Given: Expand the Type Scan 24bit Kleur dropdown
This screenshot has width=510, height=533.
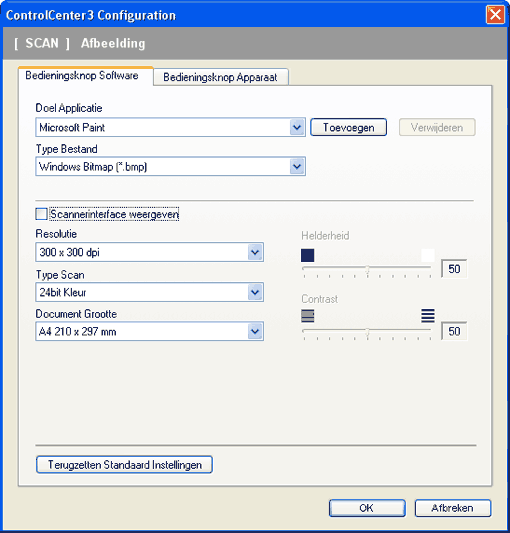Looking at the screenshot, I should pyautogui.click(x=255, y=292).
